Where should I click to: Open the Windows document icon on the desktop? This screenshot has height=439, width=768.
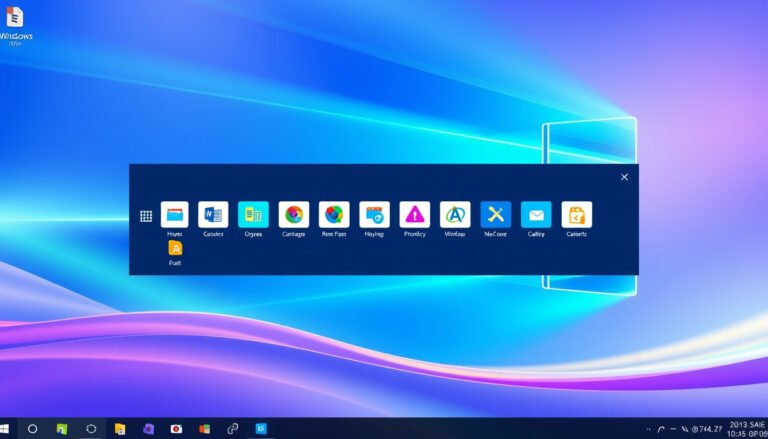15,17
